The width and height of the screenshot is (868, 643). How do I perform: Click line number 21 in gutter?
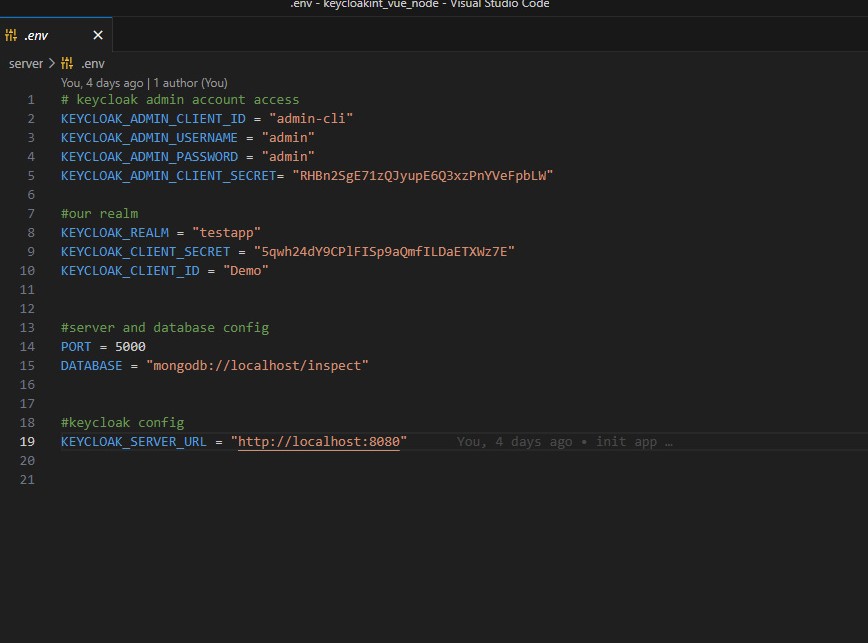point(27,480)
